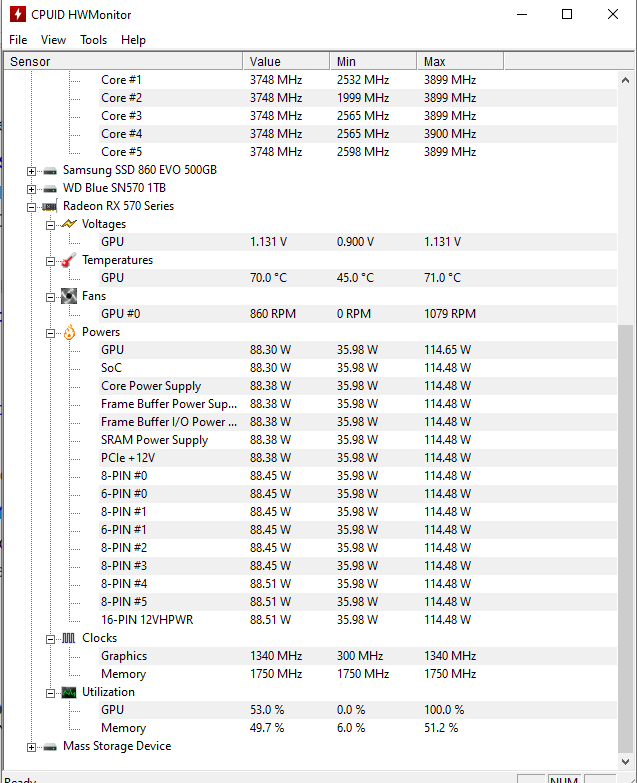Click the Temperatures thermometer icon
The height and width of the screenshot is (783, 637).
[x=69, y=260]
